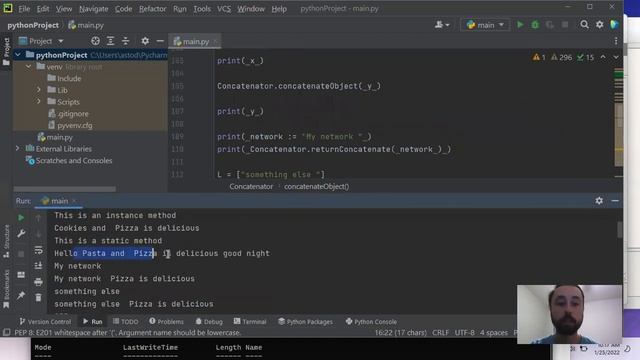Collapse the pythonProject root folder
Image resolution: width=640 pixels, height=360 pixels.
[18, 55]
